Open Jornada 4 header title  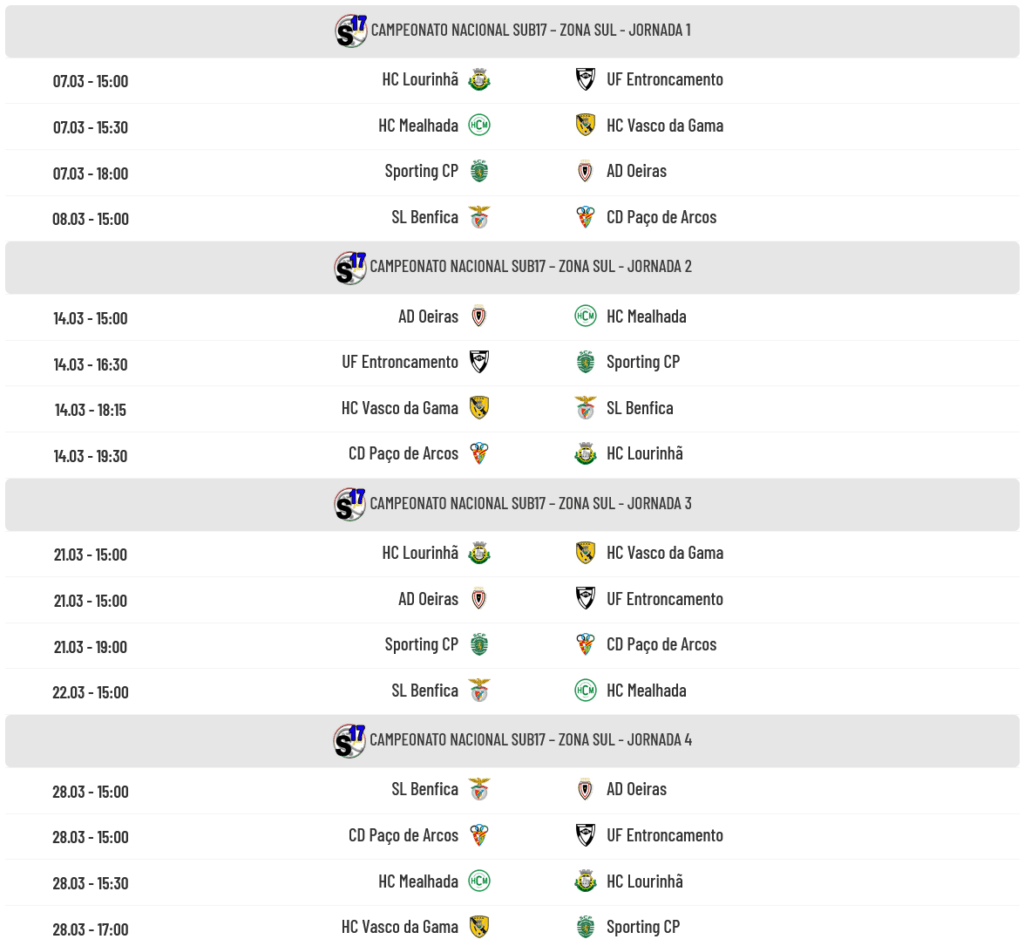pos(530,740)
